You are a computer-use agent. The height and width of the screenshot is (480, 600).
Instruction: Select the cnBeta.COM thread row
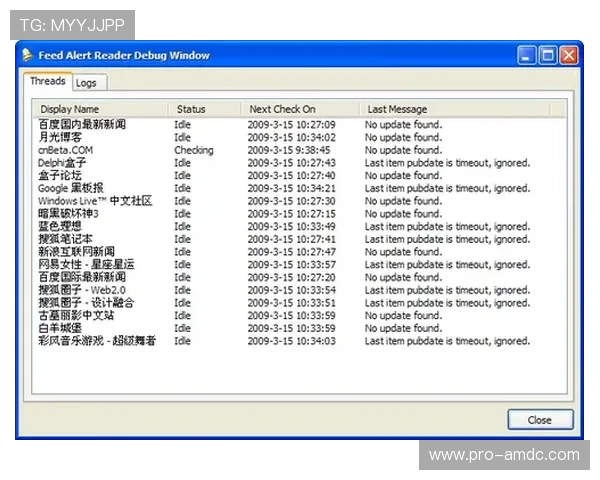65,150
